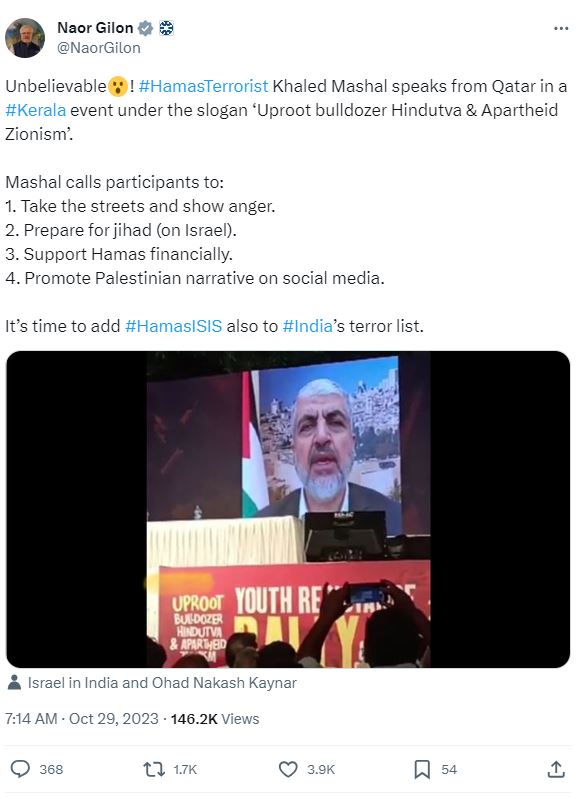Click the blue verified badge icon
The image size is (583, 799).
point(146,28)
